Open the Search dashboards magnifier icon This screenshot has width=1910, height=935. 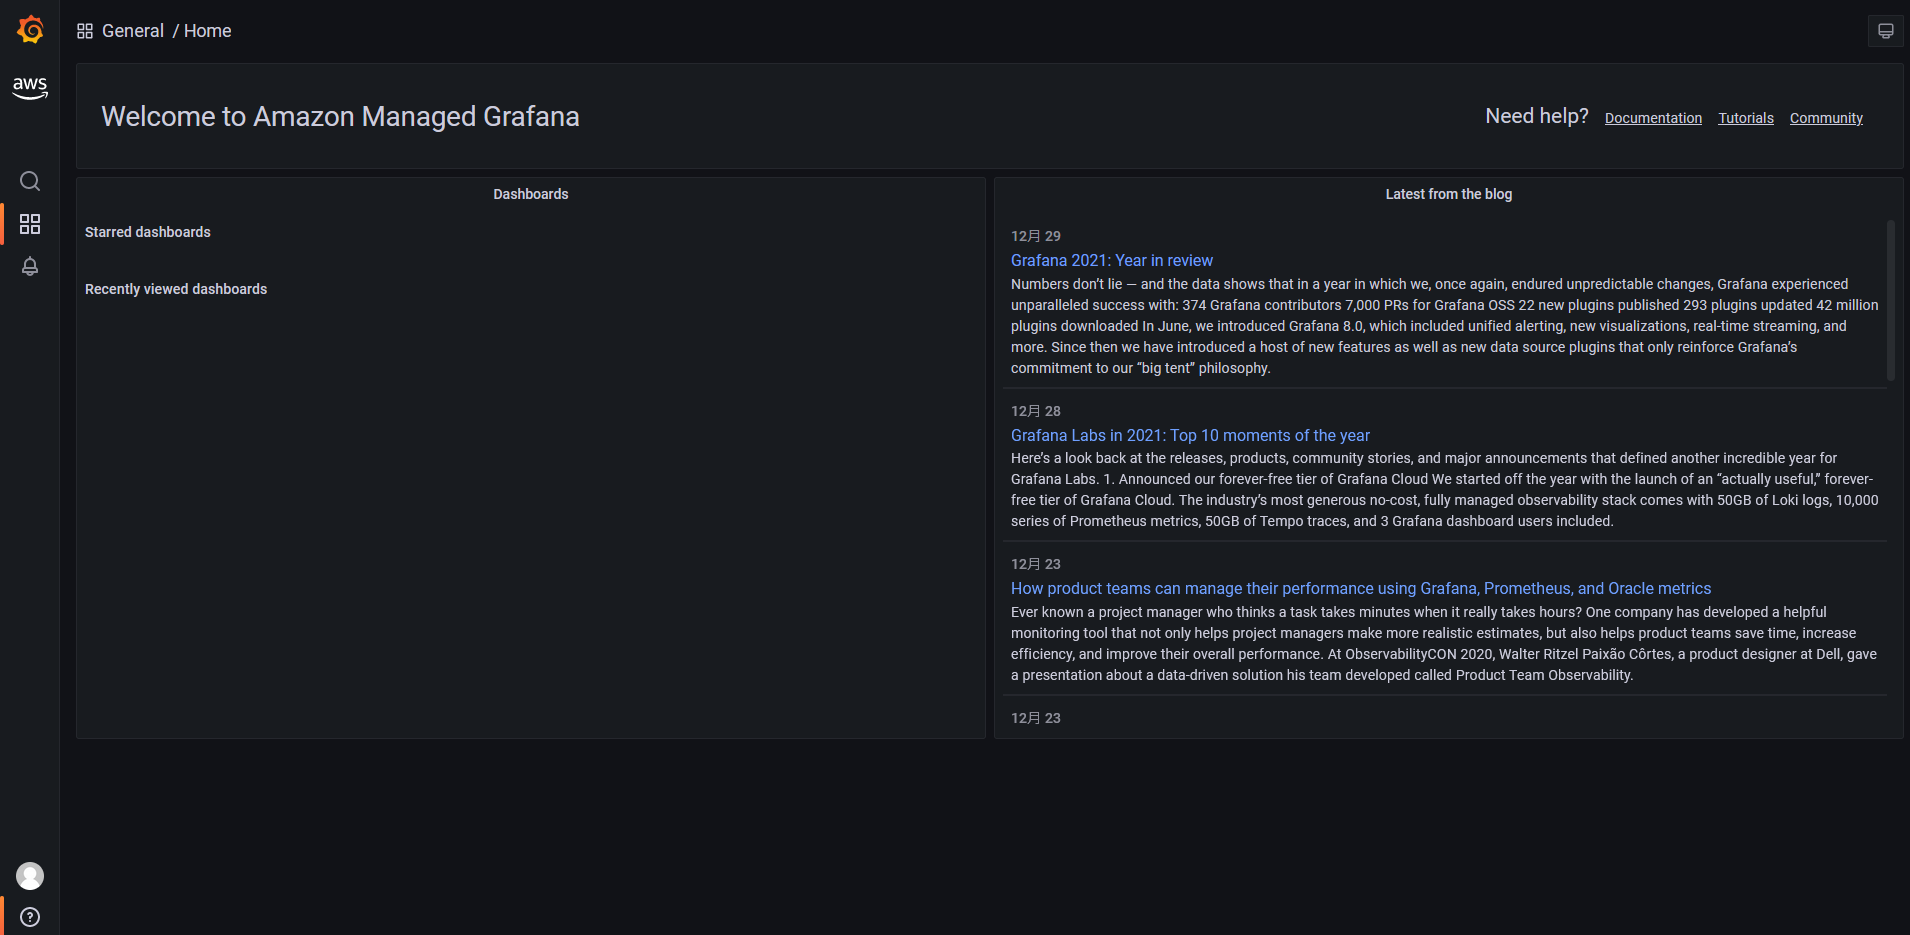pyautogui.click(x=30, y=181)
